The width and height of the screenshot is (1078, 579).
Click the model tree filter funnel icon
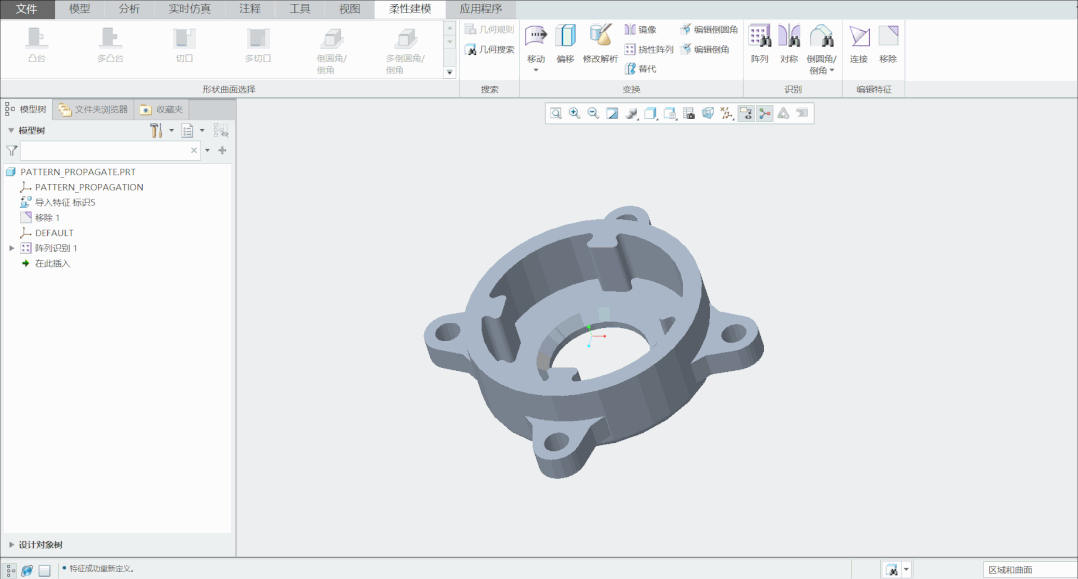[12, 151]
